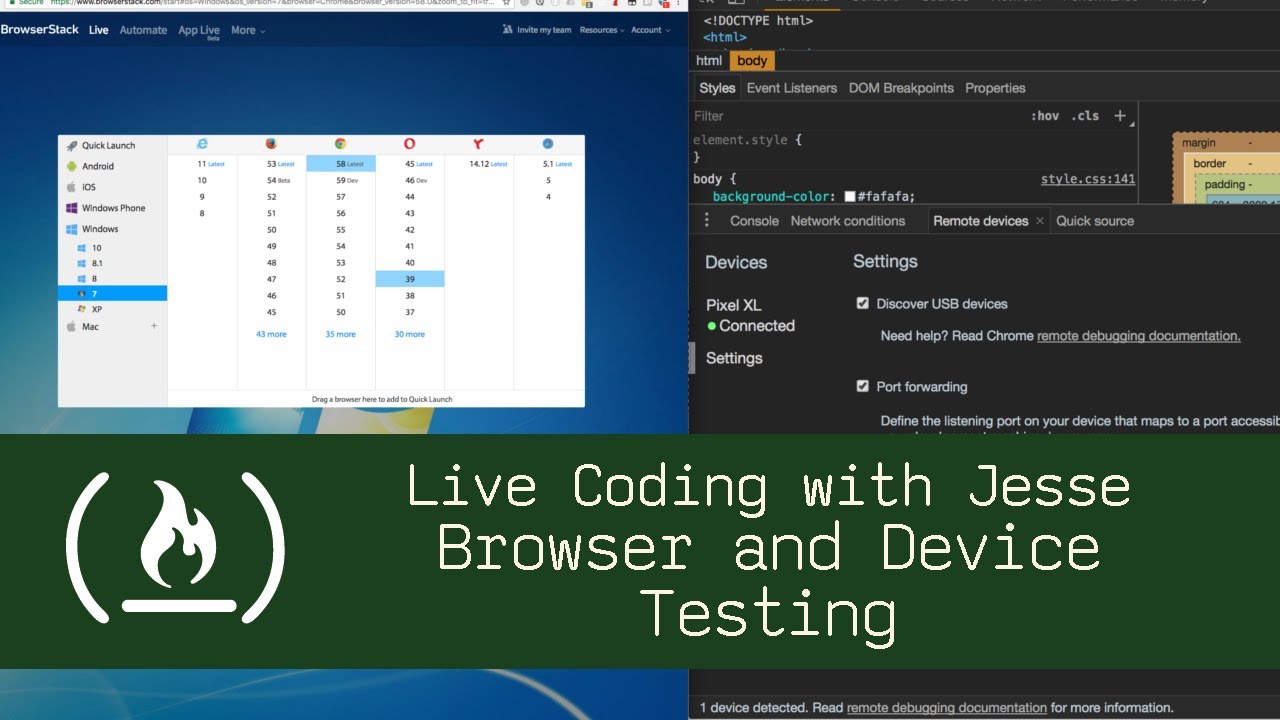The height and width of the screenshot is (720, 1280).
Task: Open the Resources dropdown menu
Action: point(602,30)
